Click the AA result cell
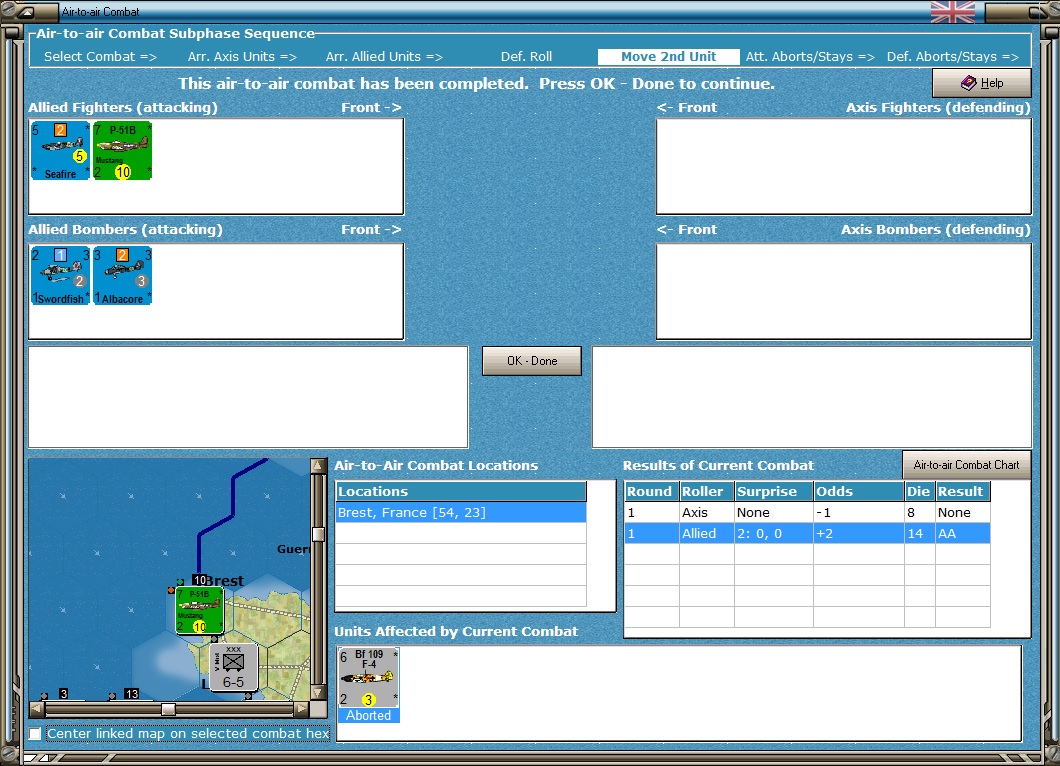Image resolution: width=1060 pixels, height=766 pixels. tap(963, 533)
